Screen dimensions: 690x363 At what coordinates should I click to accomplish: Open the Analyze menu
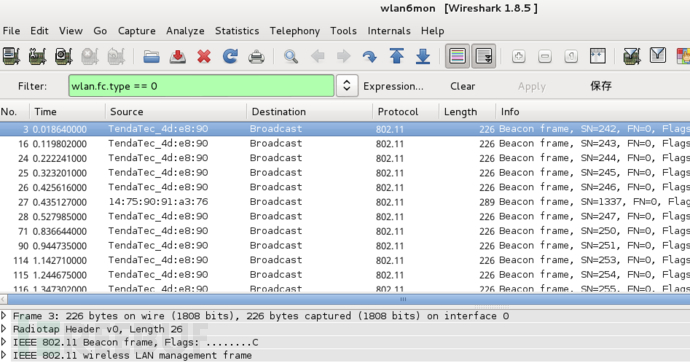[x=185, y=31]
